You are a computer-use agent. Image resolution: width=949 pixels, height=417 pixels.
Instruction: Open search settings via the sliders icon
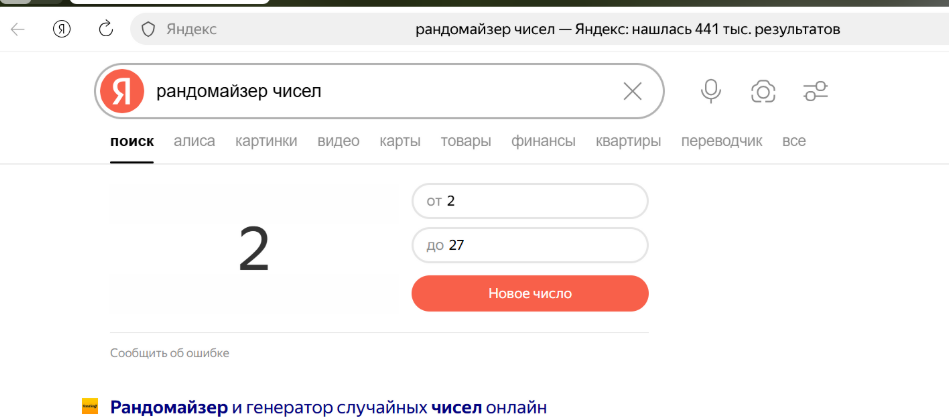[815, 92]
